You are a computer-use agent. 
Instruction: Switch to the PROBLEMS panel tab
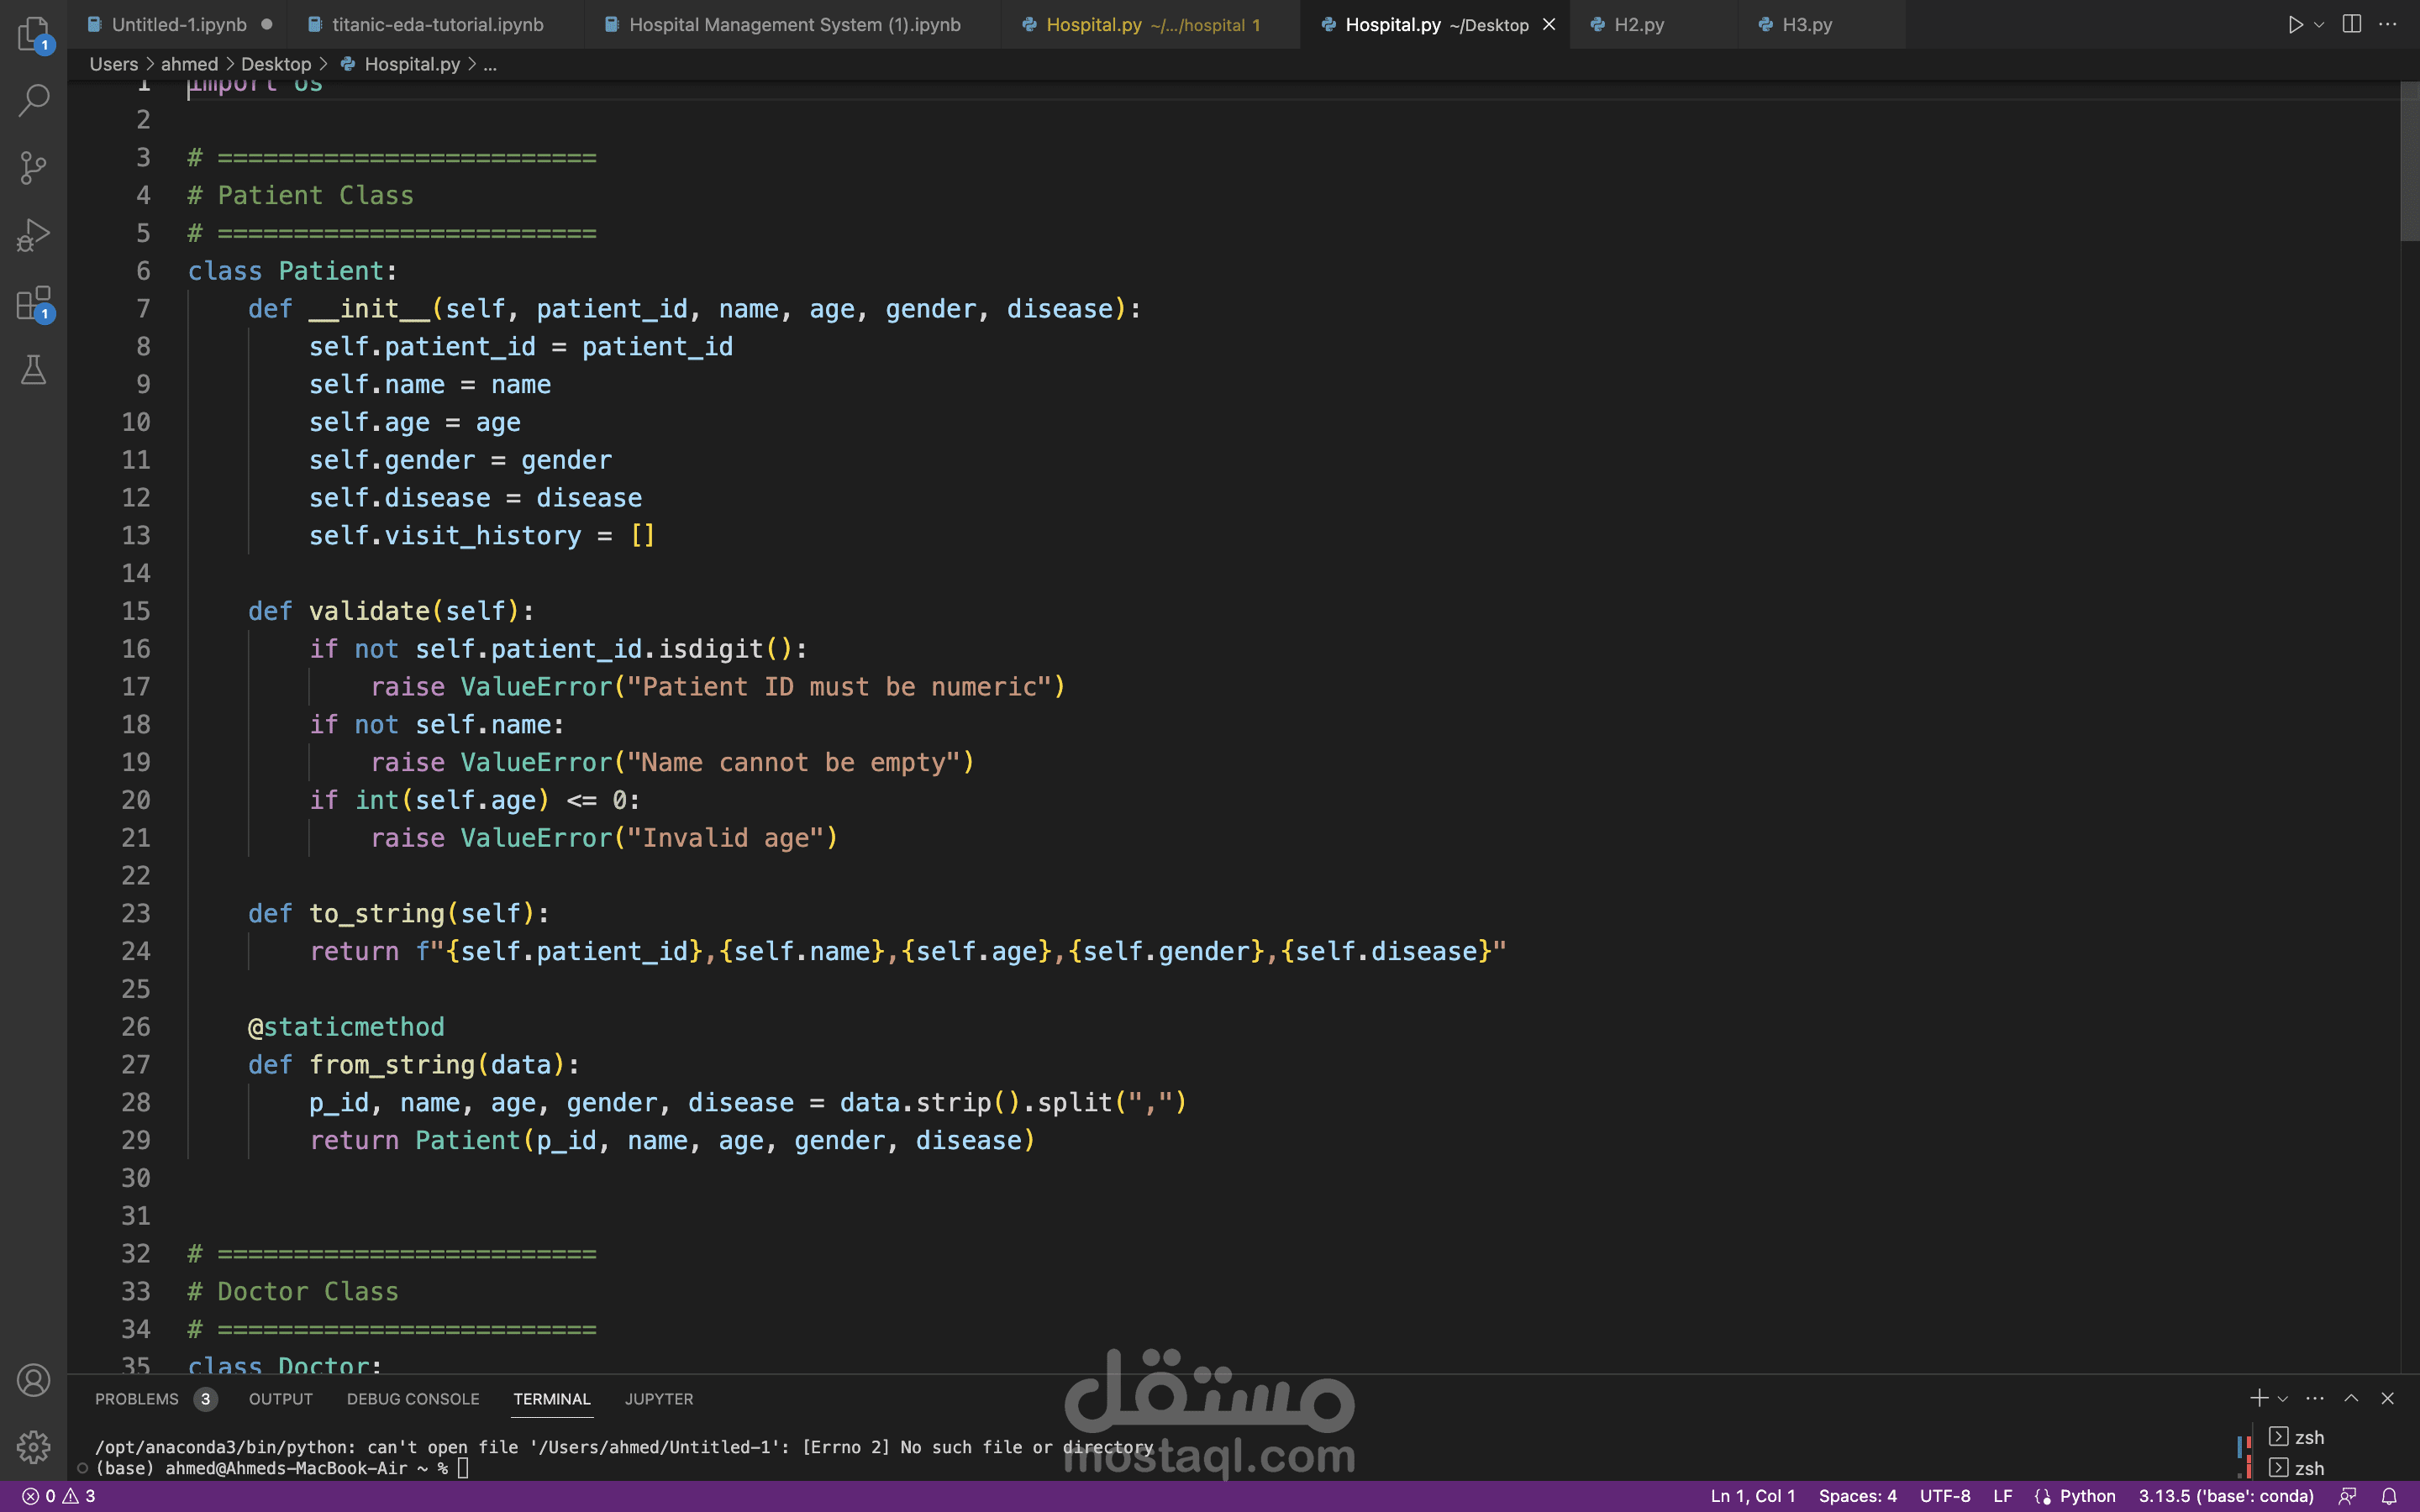point(137,1399)
